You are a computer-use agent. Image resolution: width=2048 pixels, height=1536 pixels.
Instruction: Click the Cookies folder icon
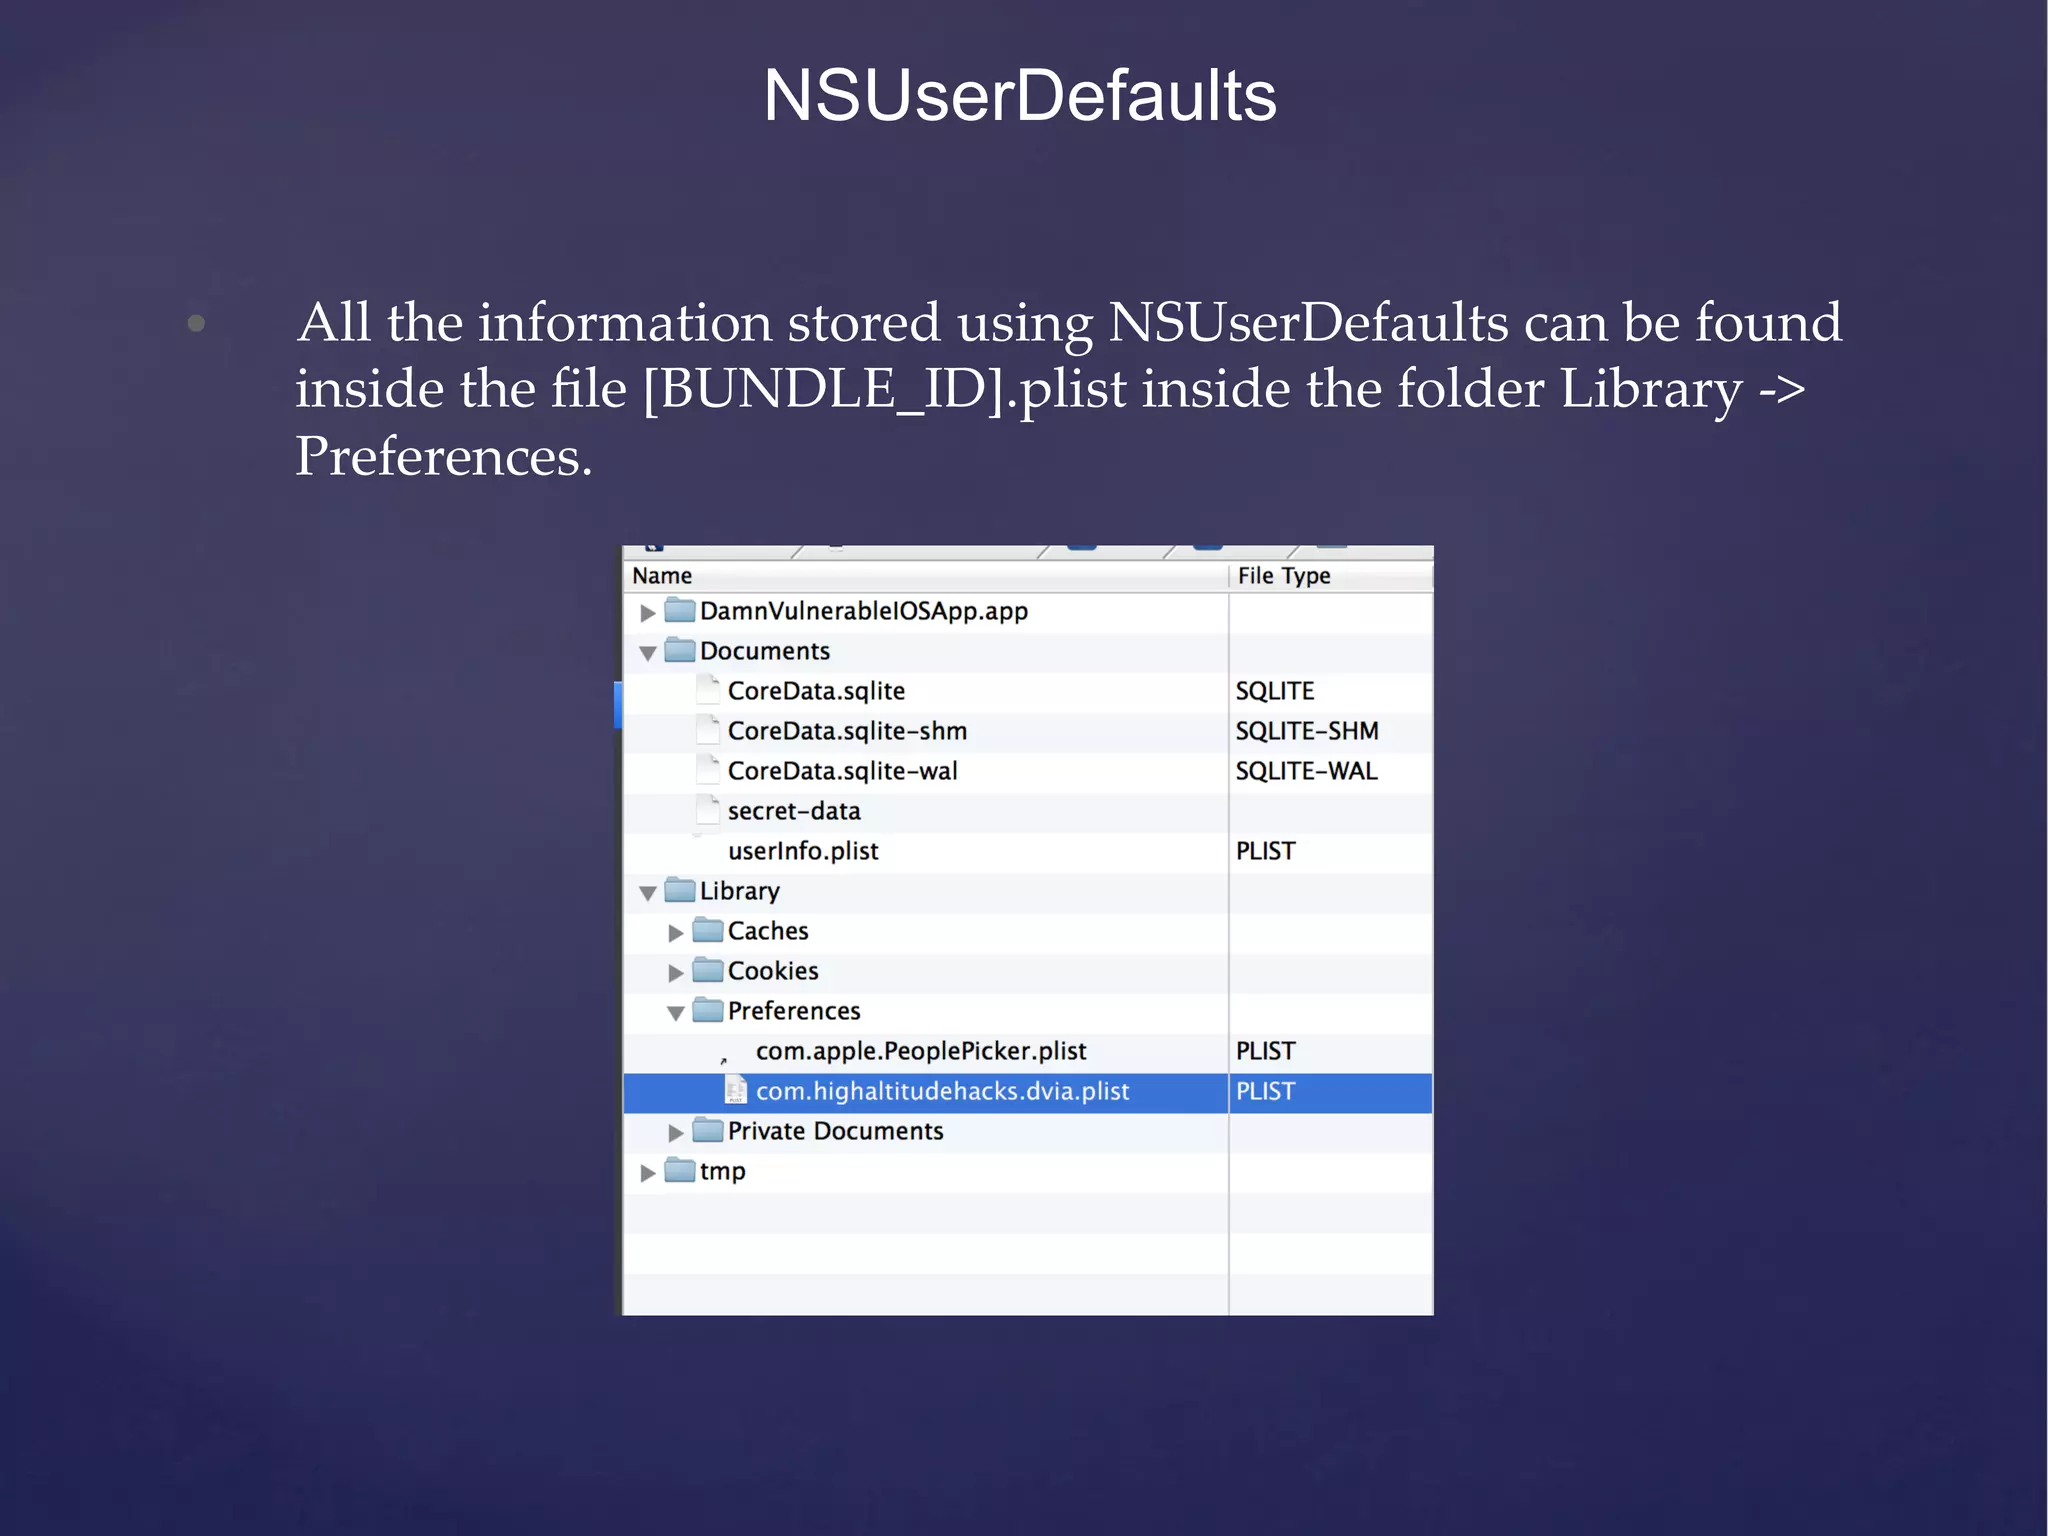tap(708, 969)
